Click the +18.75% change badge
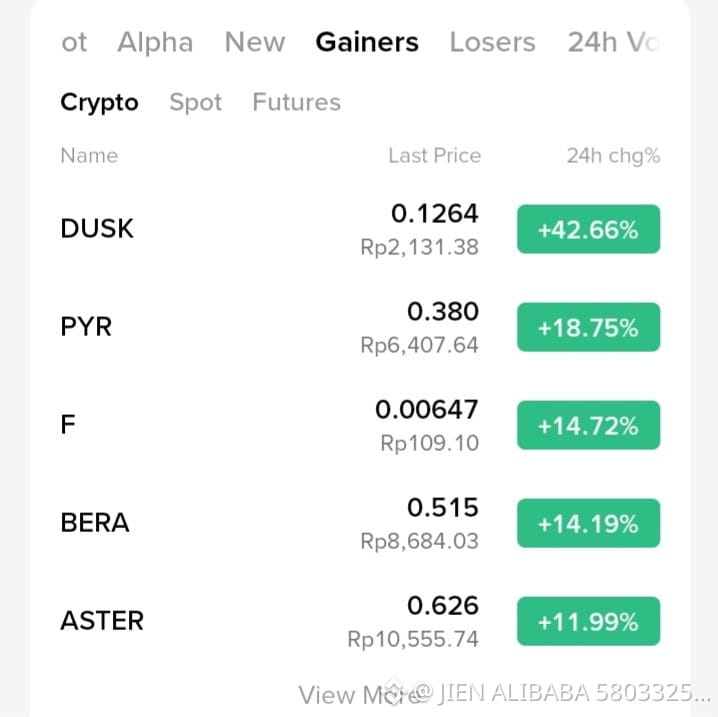The image size is (718, 717). [588, 327]
